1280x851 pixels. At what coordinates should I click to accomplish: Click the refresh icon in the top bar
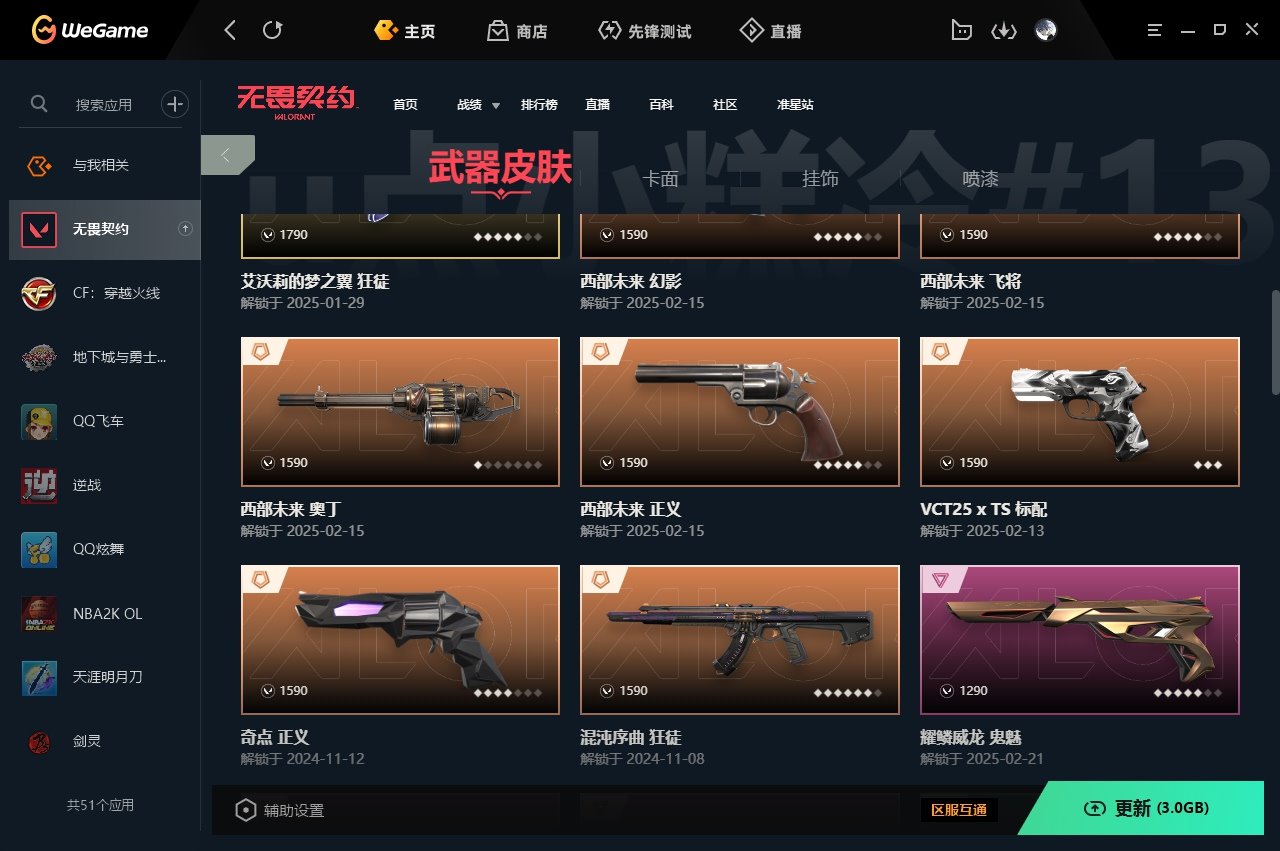click(x=272, y=31)
